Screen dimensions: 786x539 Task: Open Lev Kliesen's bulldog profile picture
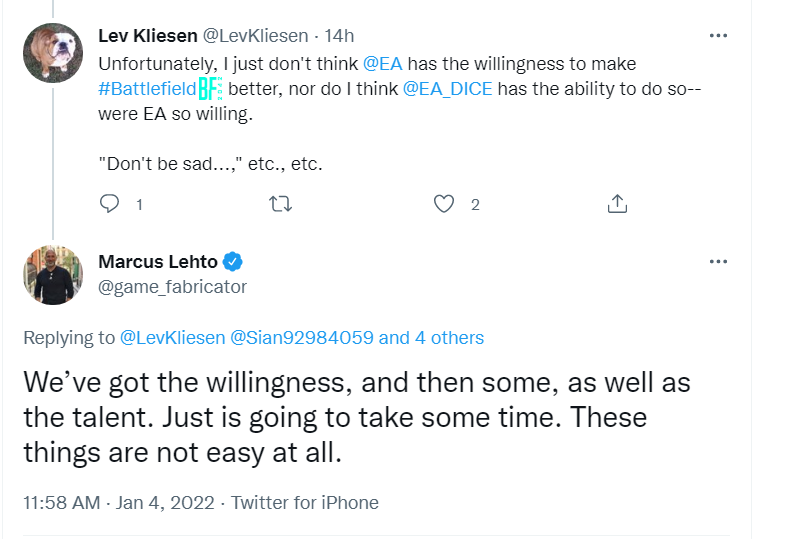(52, 54)
